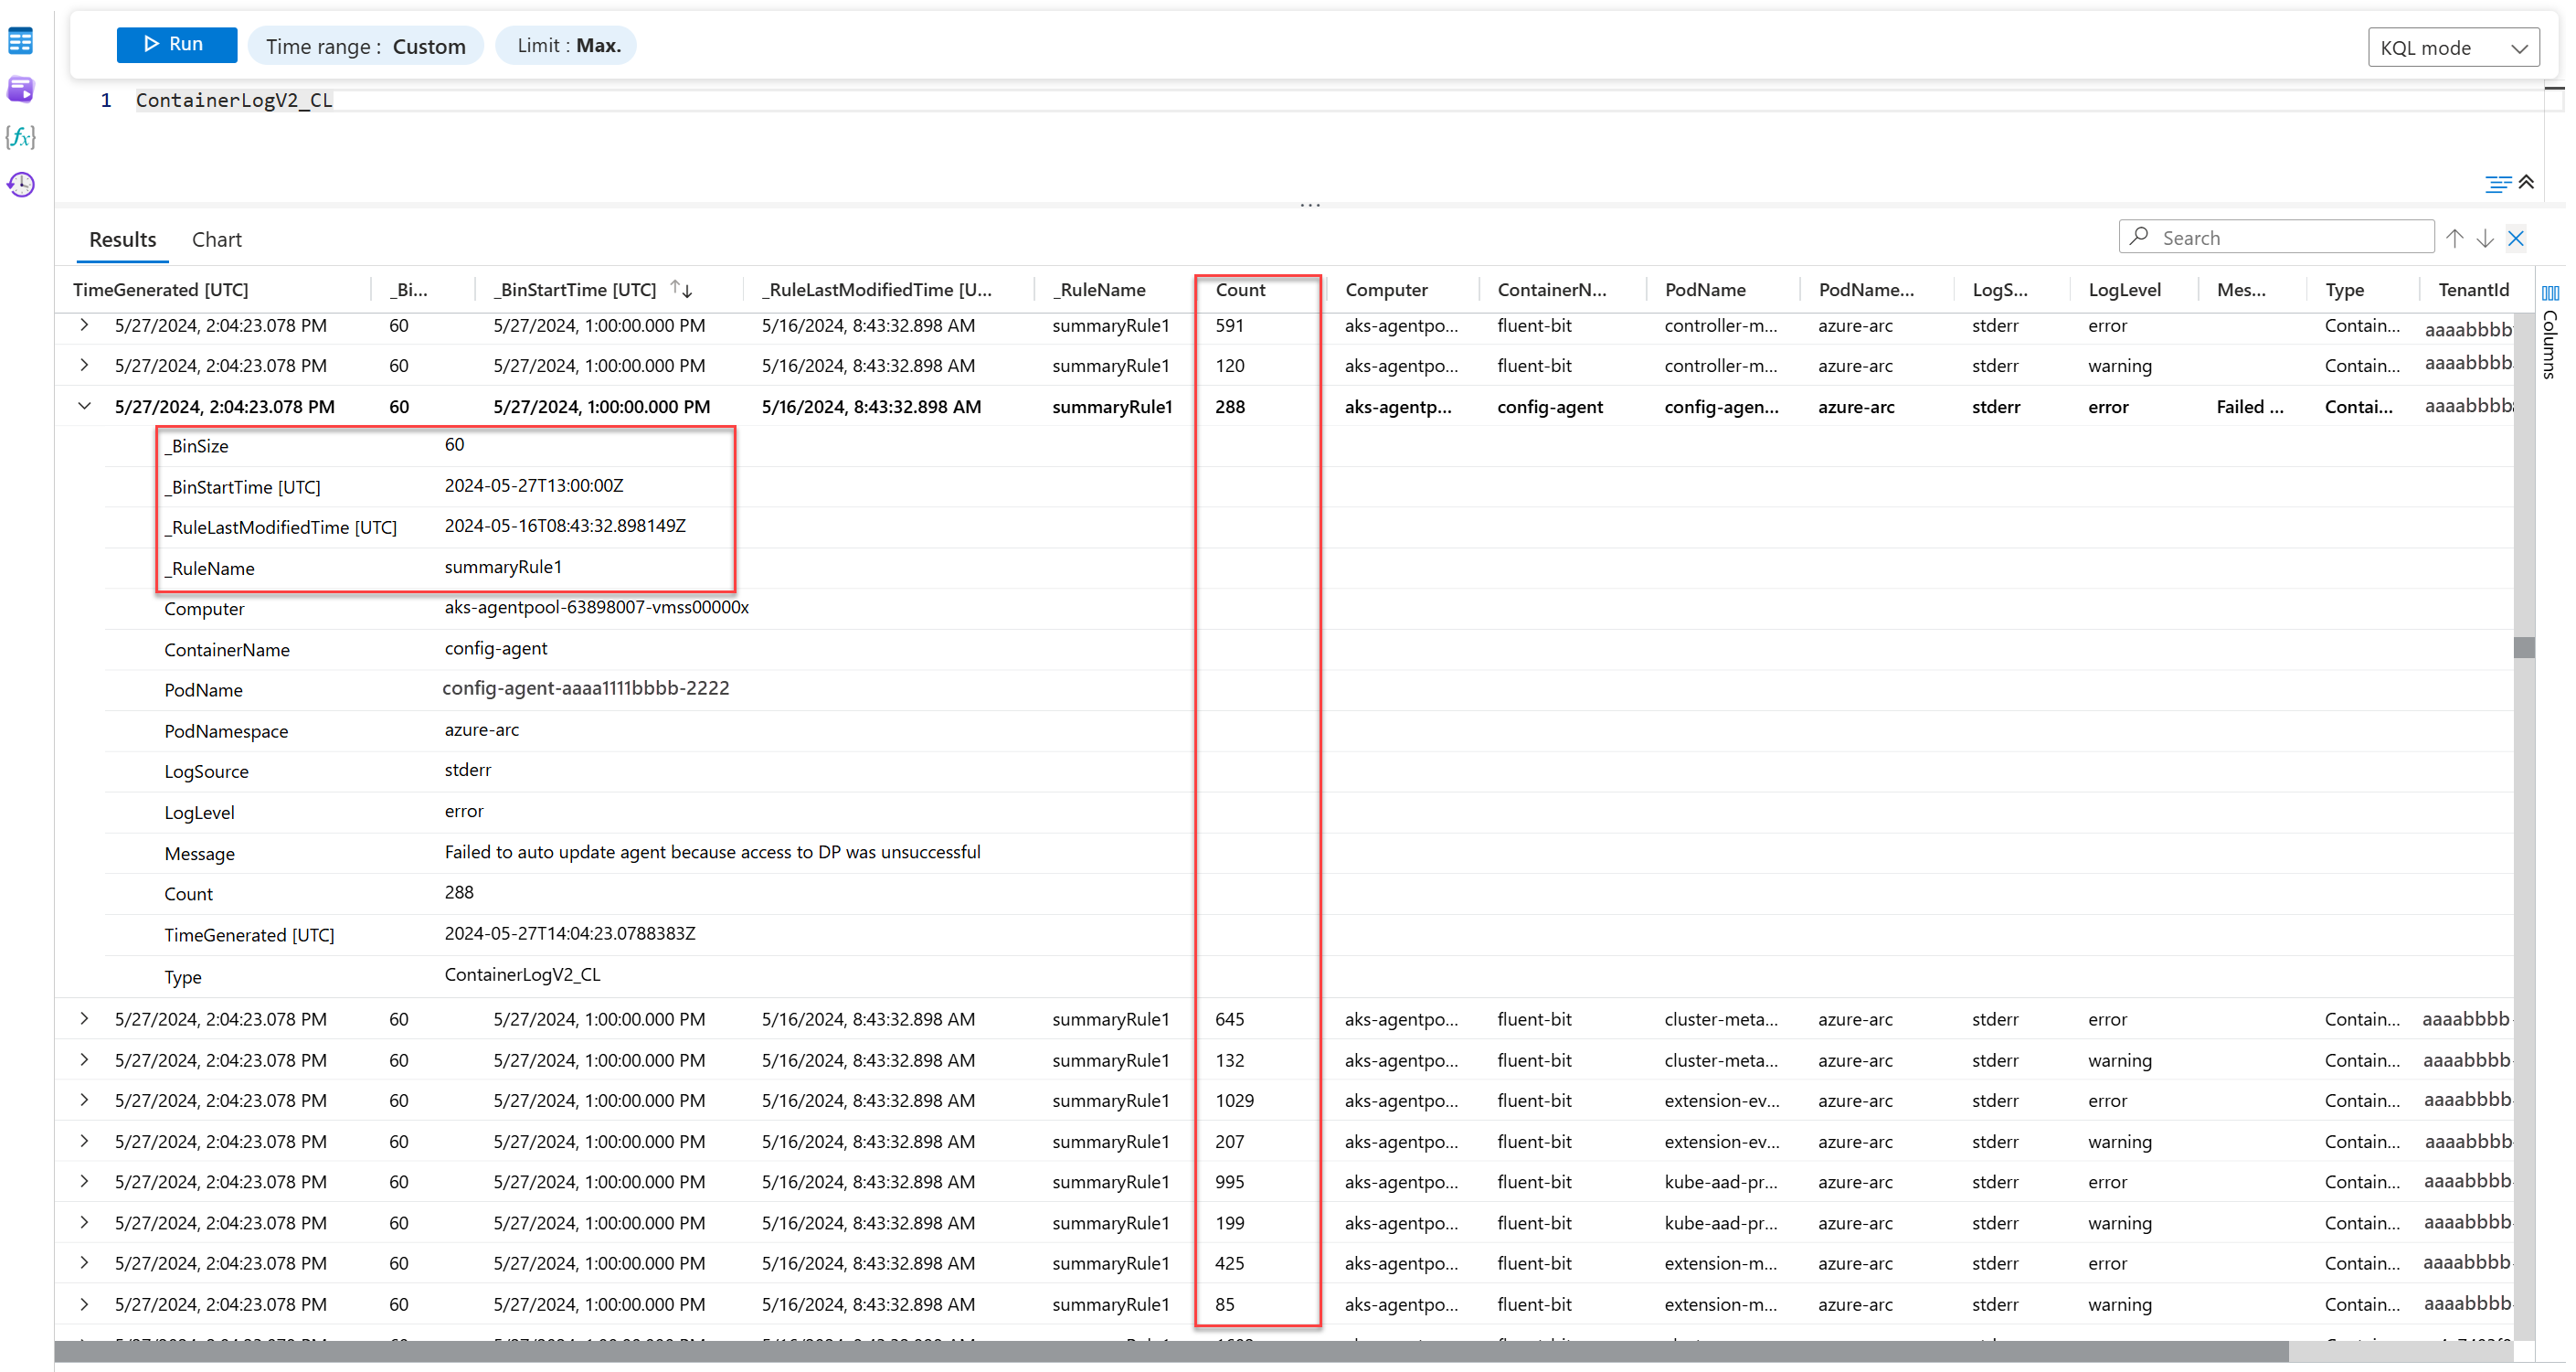Click the Format query icon
Image resolution: width=2576 pixels, height=1372 pixels.
coord(2497,183)
